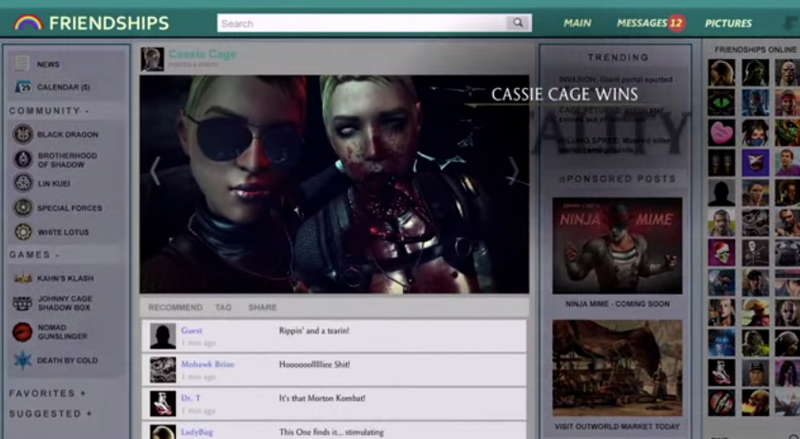Open the Pictures tab

[x=728, y=23]
